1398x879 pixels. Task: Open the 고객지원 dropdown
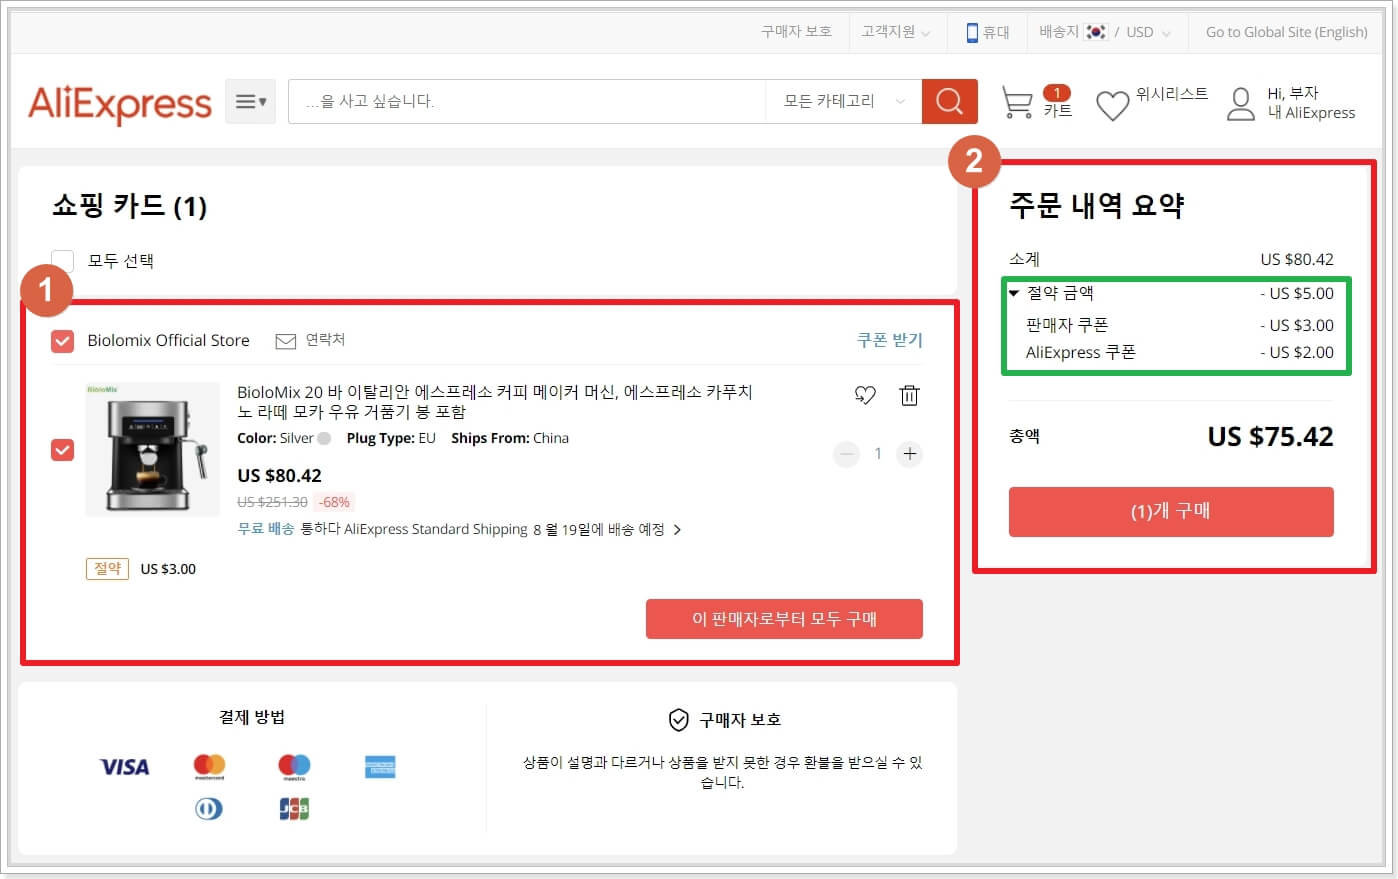pos(893,31)
